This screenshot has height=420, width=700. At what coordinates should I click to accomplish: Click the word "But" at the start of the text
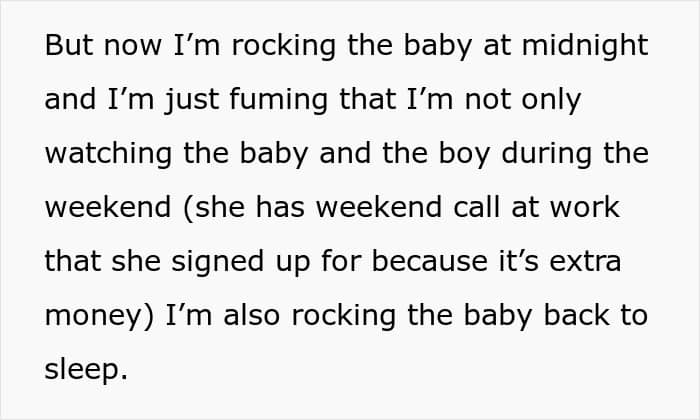(69, 45)
